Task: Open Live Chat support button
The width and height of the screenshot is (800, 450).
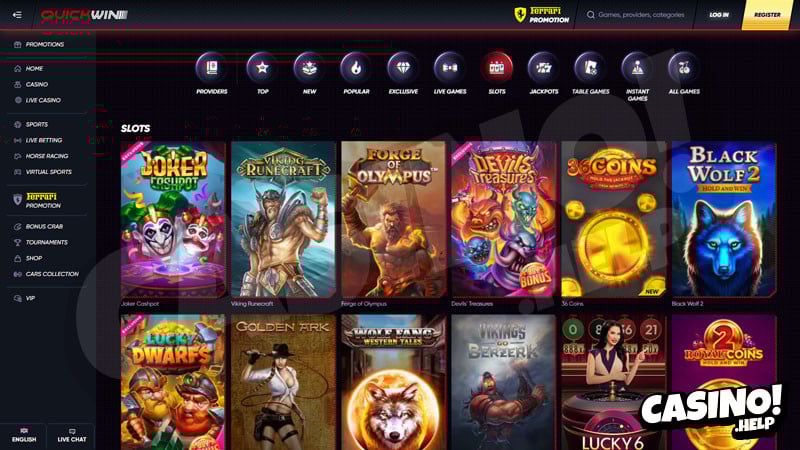Action: [71, 435]
